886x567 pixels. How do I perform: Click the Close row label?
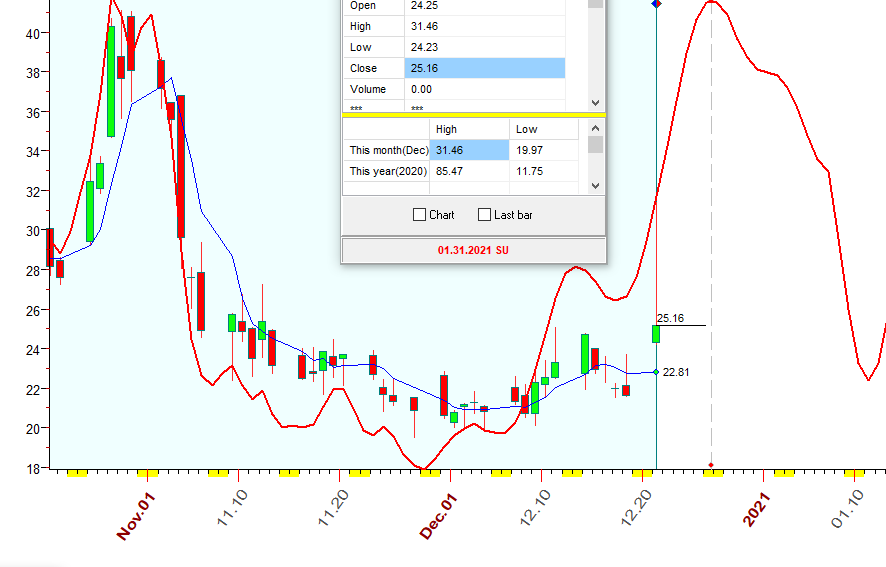[374, 68]
